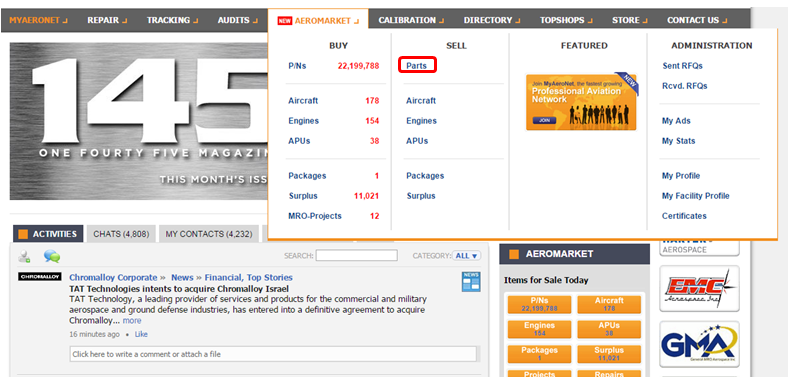The width and height of the screenshot is (800, 384).
Task: Switch to the ACTIVITIES tab
Action: (x=48, y=234)
